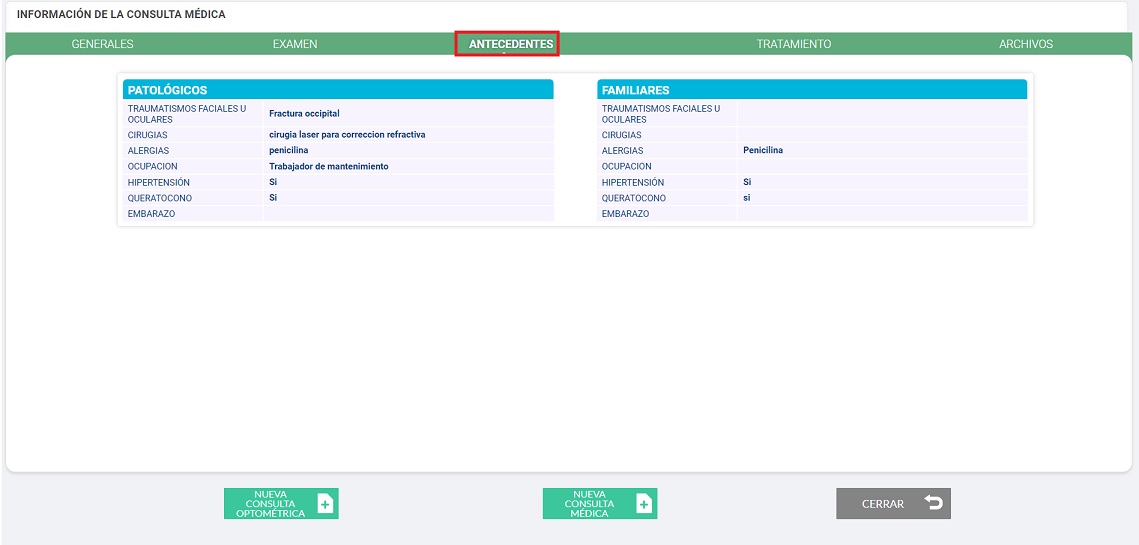Click the ALERGIAS label under Patológicos
Viewport: 1139px width, 545px height.
point(148,151)
